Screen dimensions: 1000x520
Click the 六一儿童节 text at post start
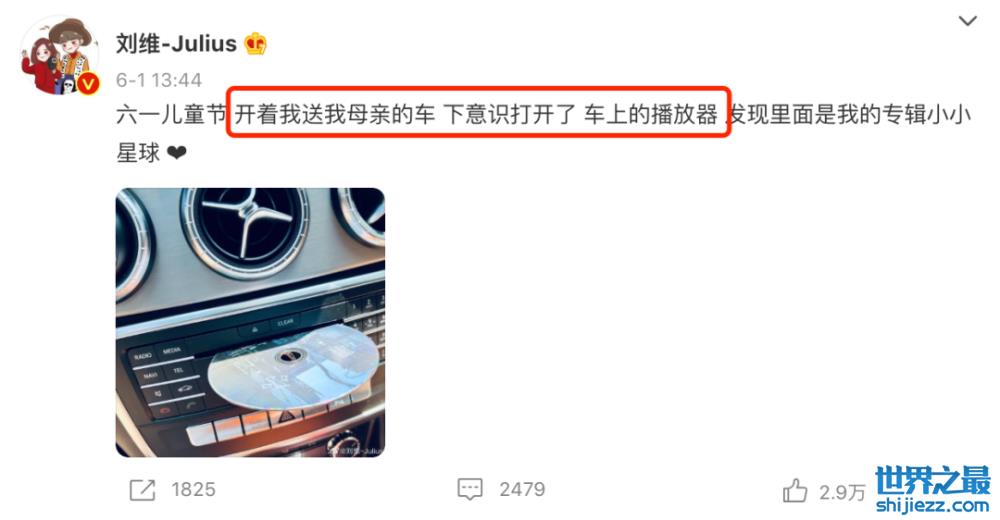click(172, 115)
